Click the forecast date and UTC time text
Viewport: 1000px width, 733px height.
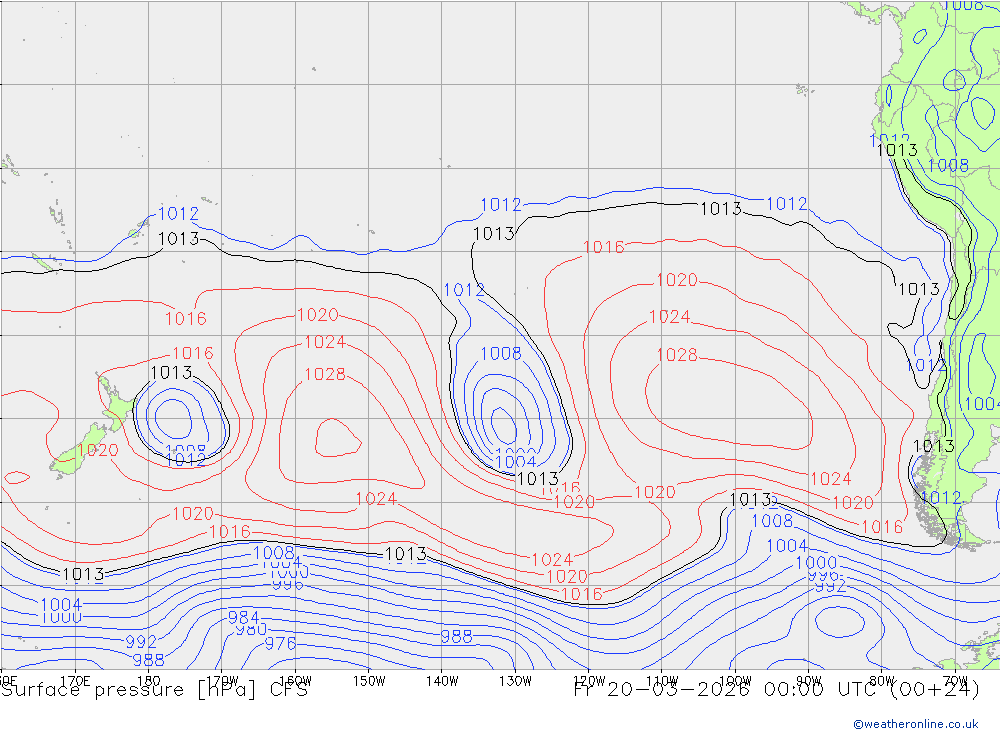point(776,690)
